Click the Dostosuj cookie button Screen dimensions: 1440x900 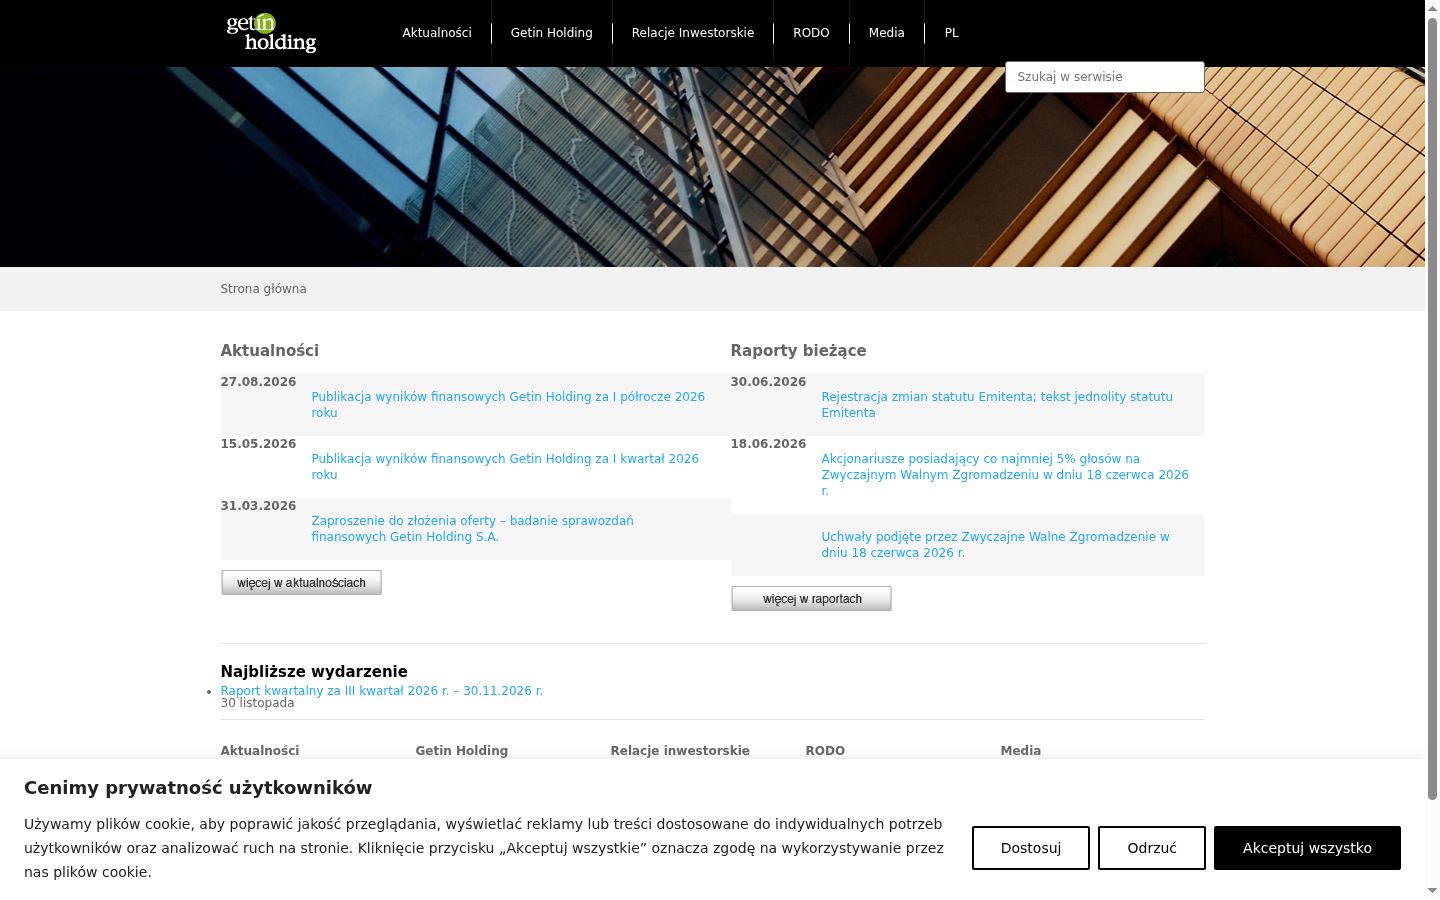click(1031, 848)
